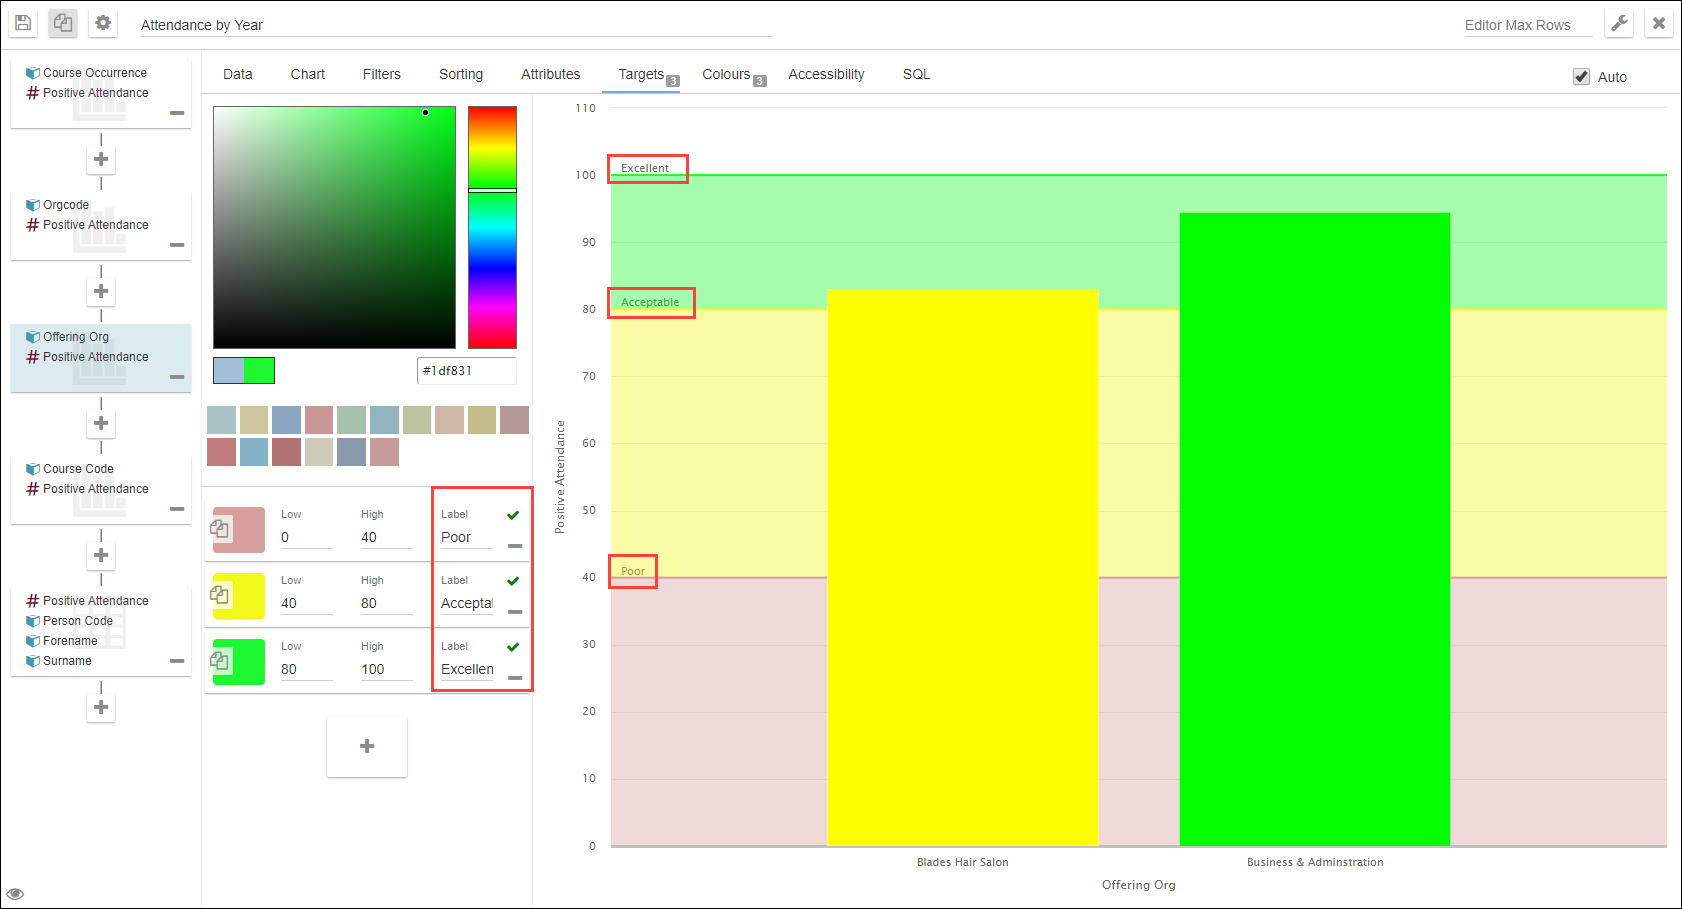Viewport: 1682px width, 909px height.
Task: Click the Course Occurrence cube icon
Action: tap(32, 71)
